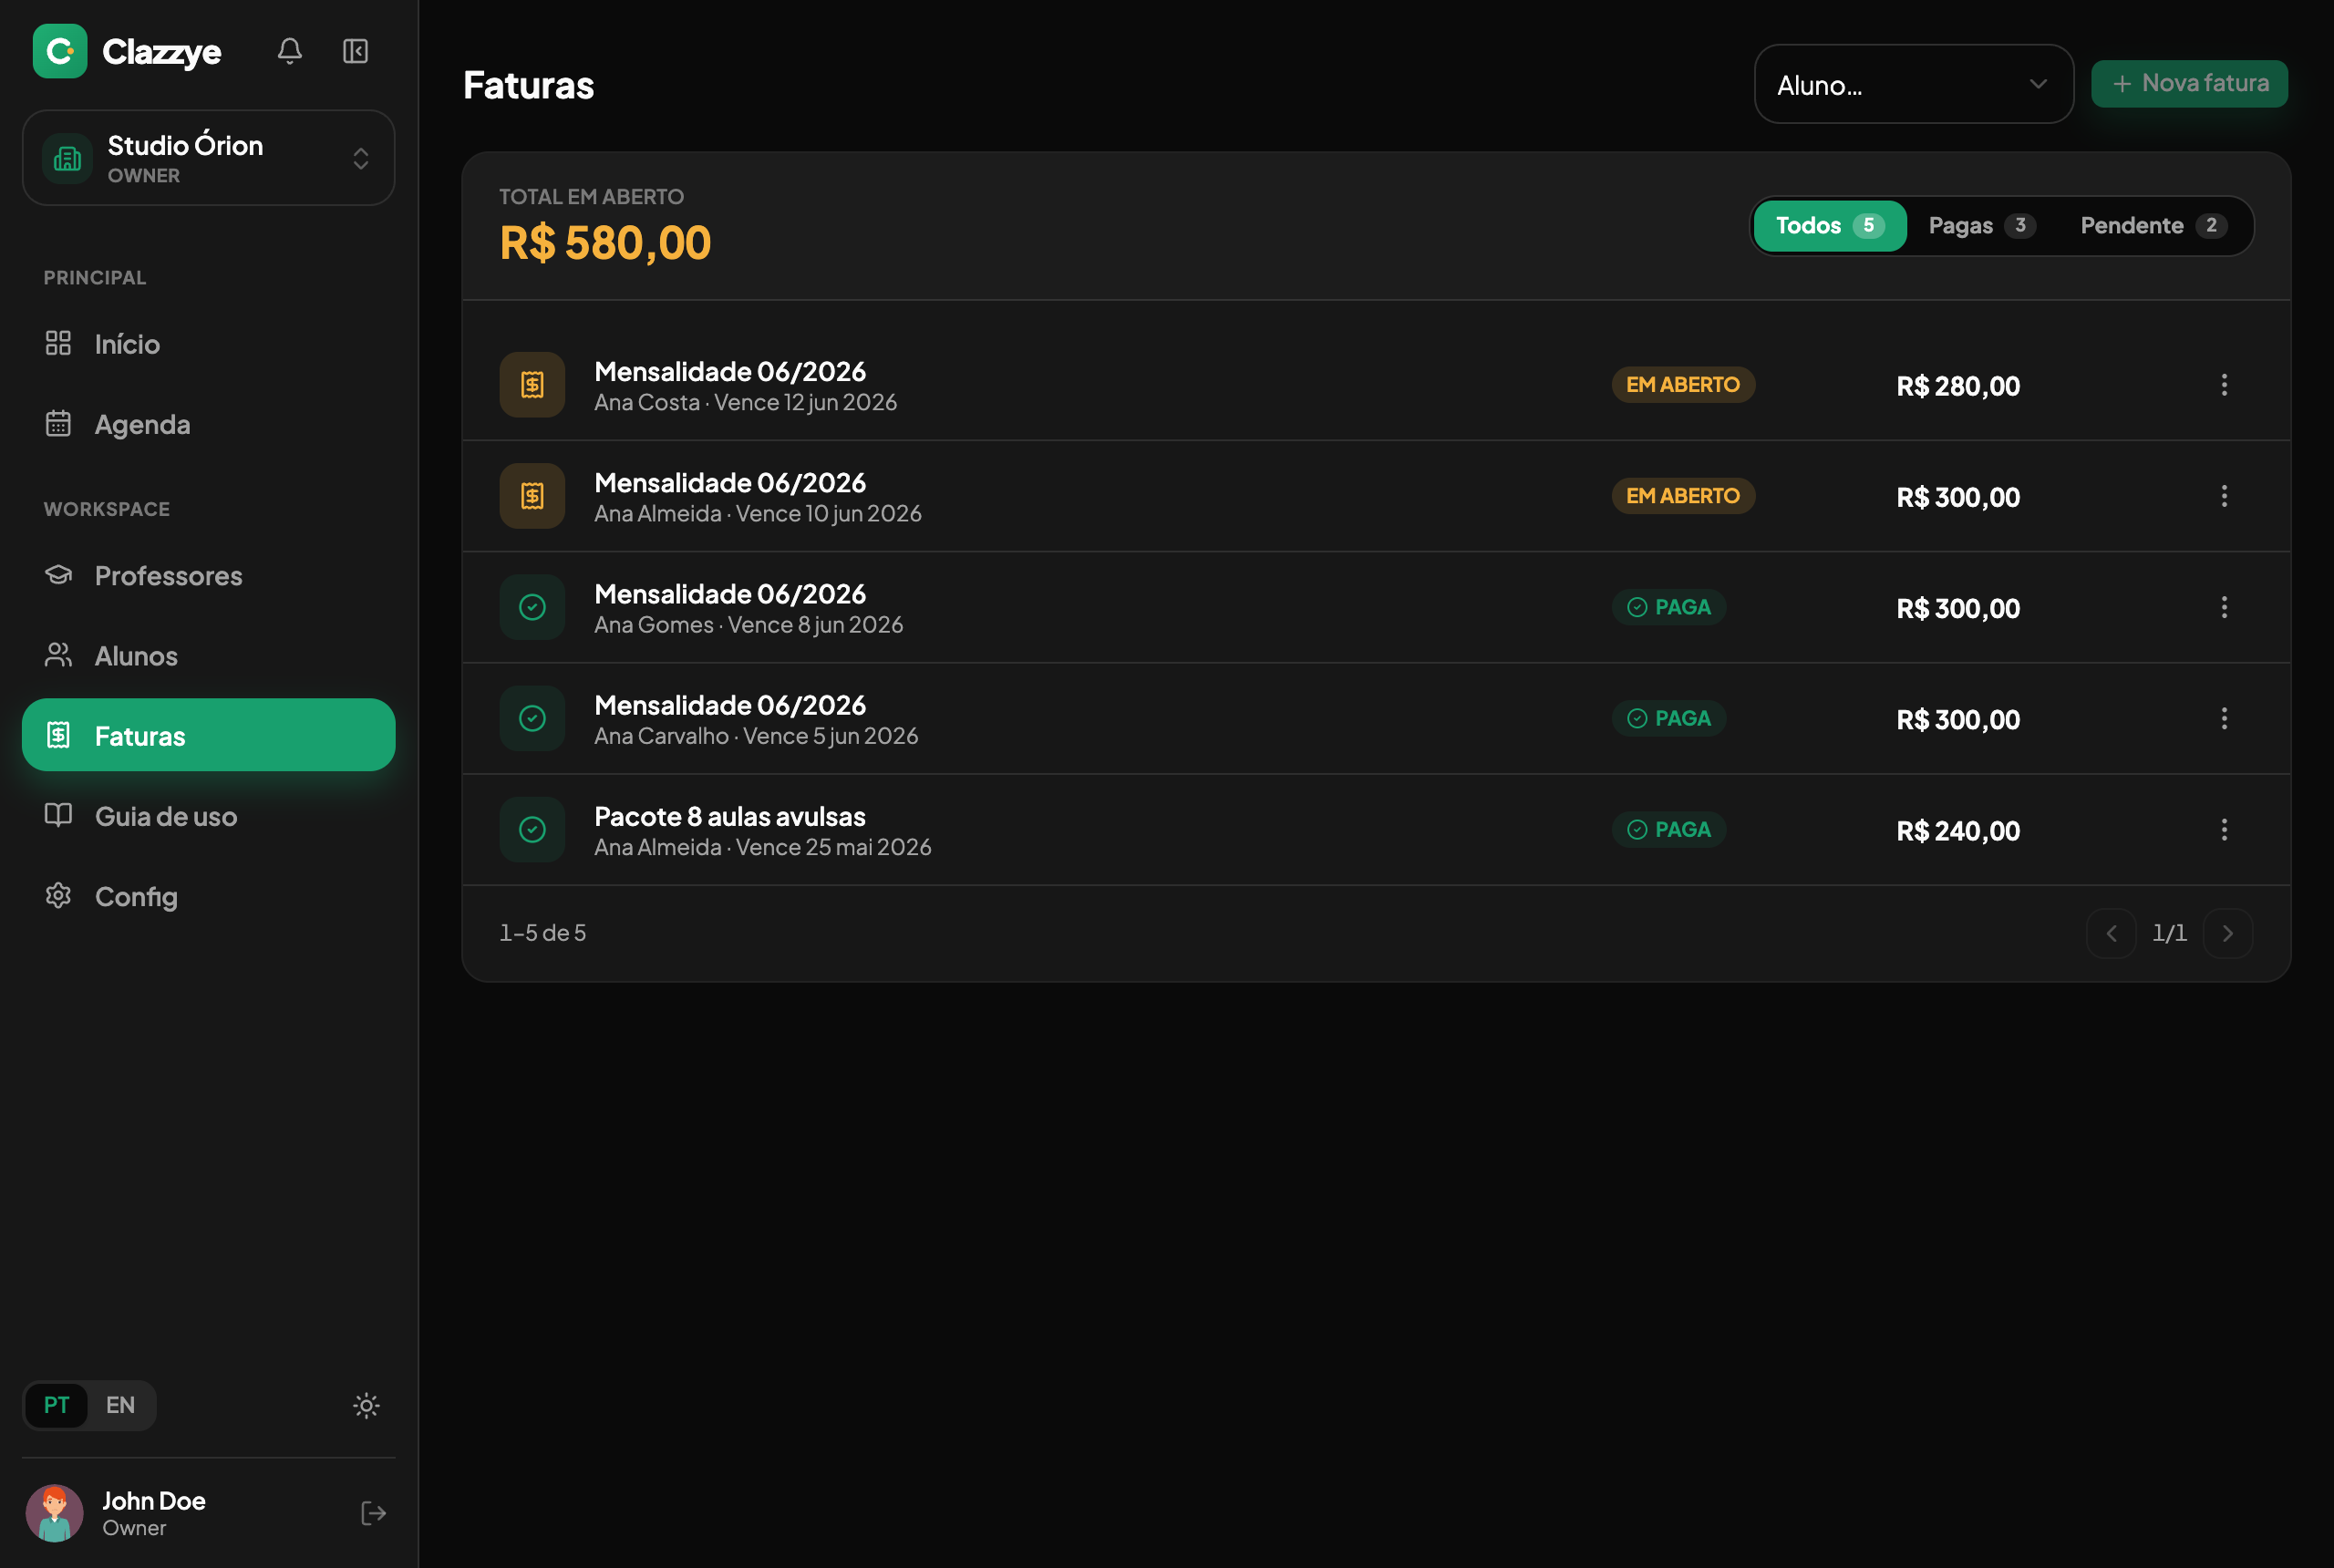Switch language to EN
Screen dimensions: 2334x1568
tap(120, 1405)
